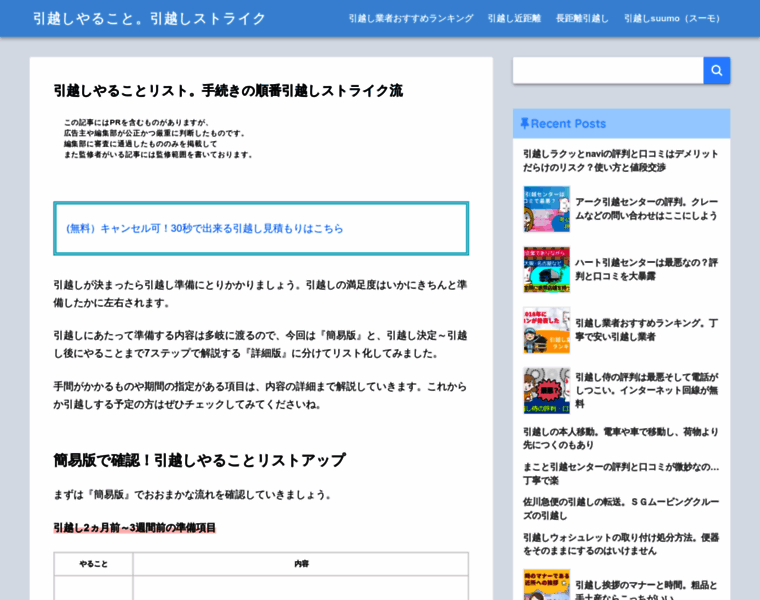Image resolution: width=760 pixels, height=600 pixels.
Task: Click the search input field
Action: pos(608,70)
